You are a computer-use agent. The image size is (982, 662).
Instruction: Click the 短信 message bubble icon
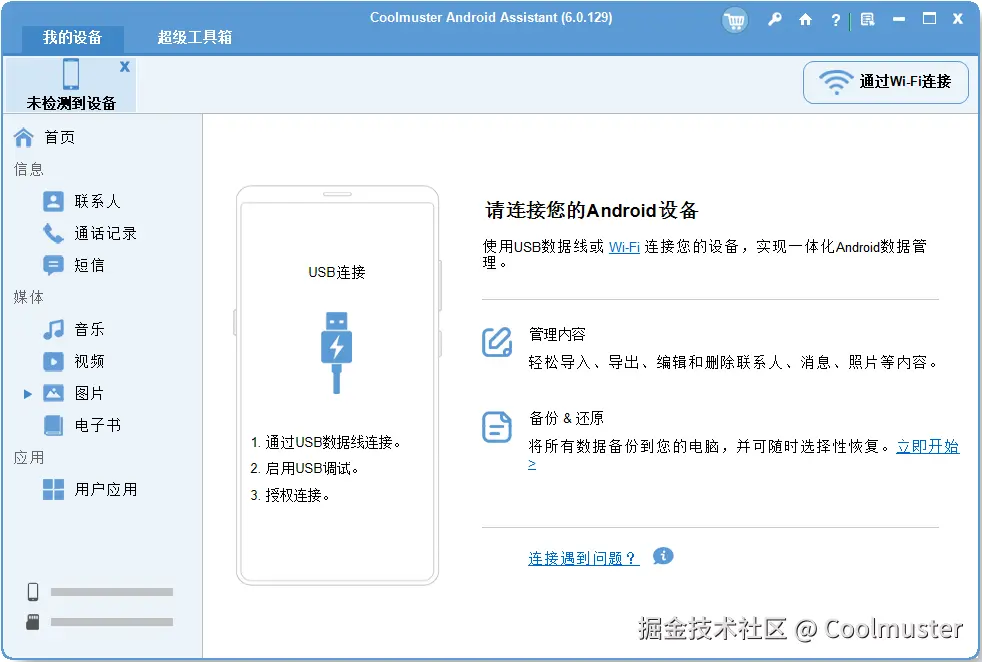pyautogui.click(x=53, y=265)
